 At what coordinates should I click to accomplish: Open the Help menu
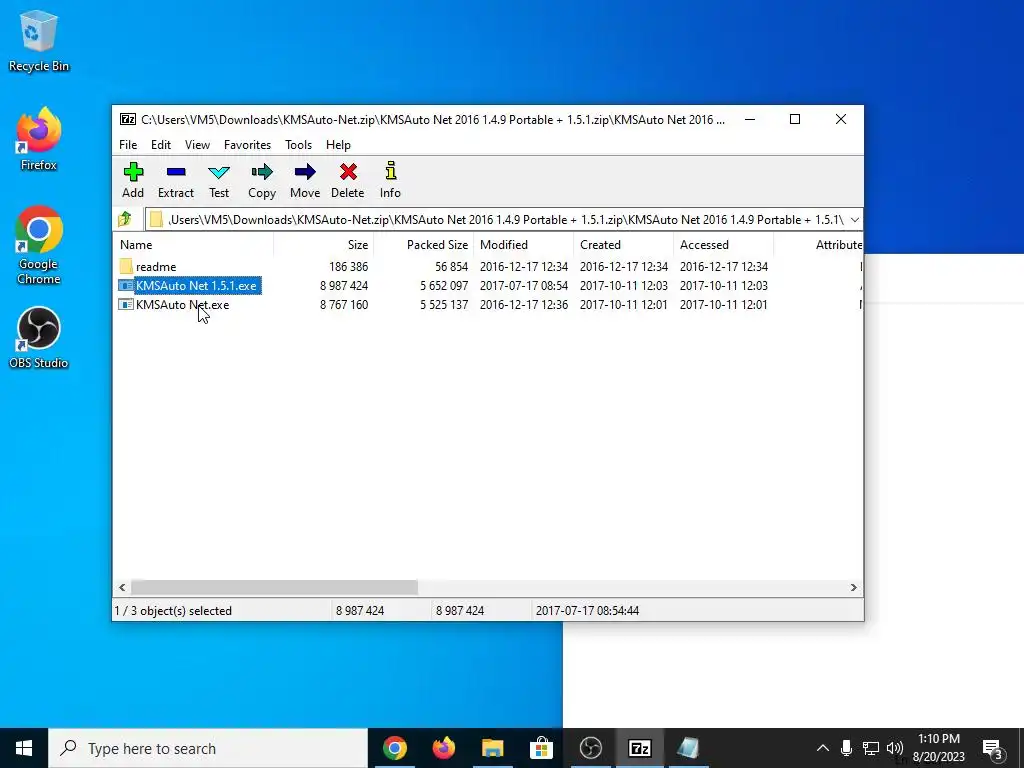click(x=338, y=145)
